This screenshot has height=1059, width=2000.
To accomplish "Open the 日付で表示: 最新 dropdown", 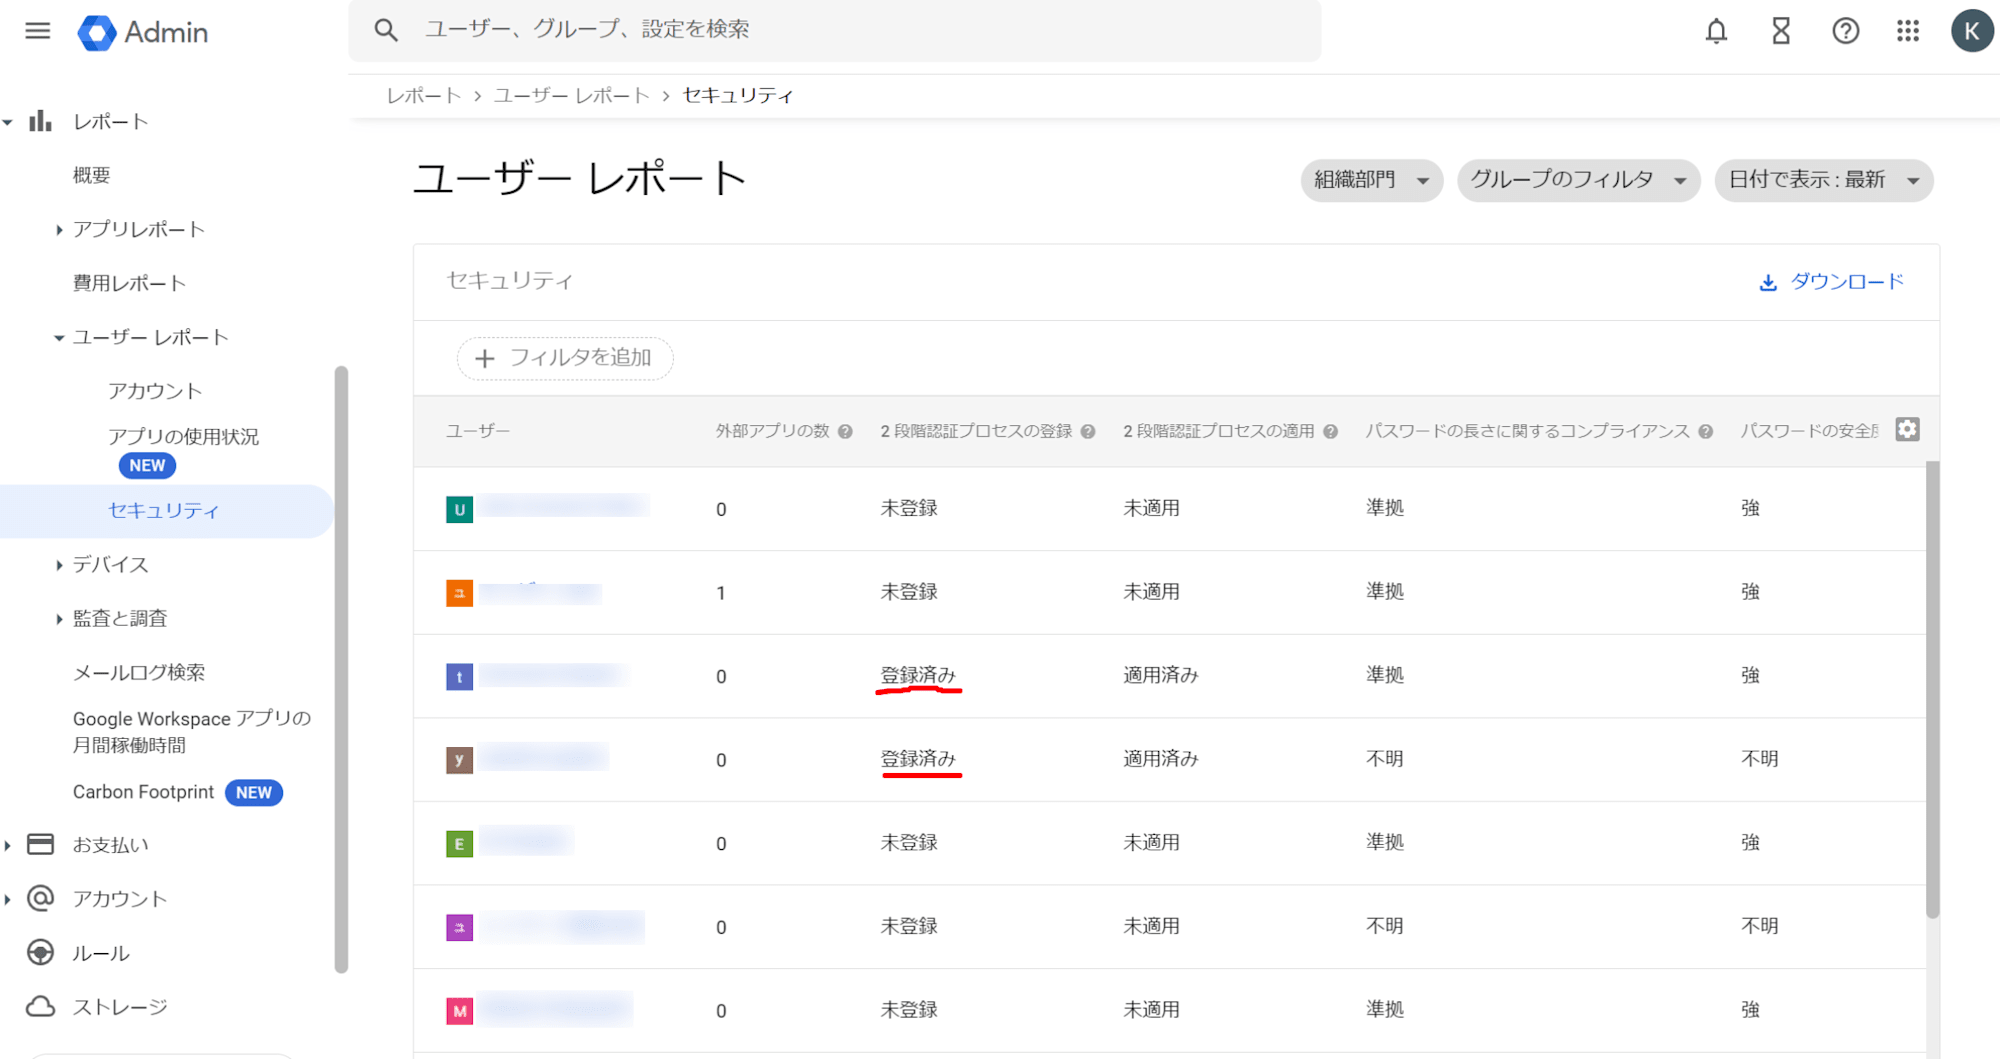I will 1823,180.
